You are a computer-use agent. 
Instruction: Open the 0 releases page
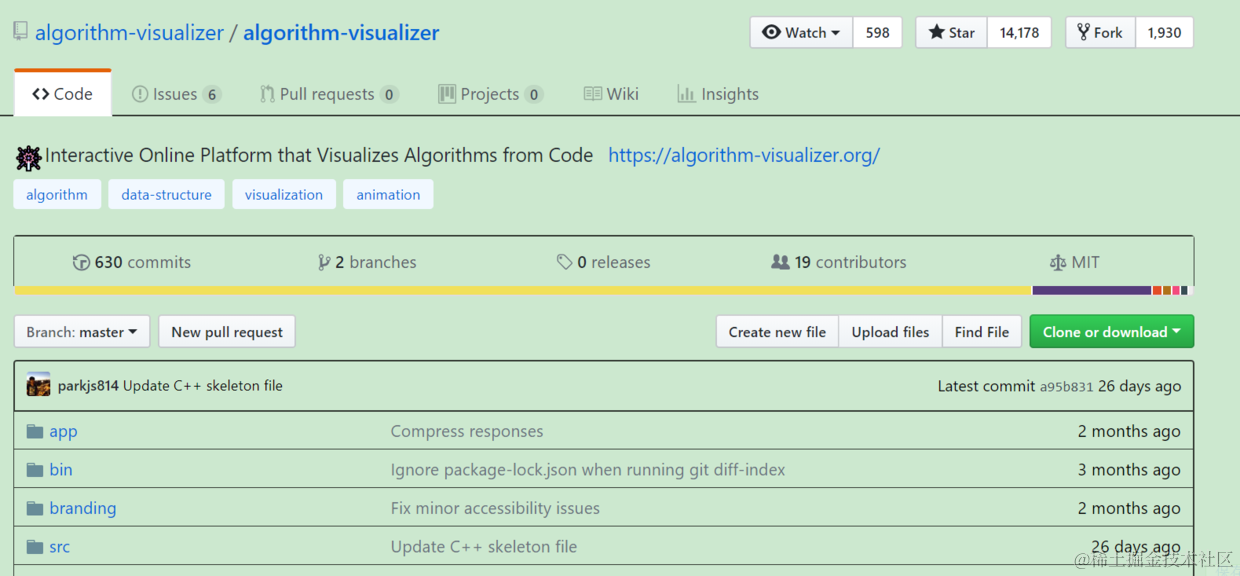pyautogui.click(x=603, y=262)
